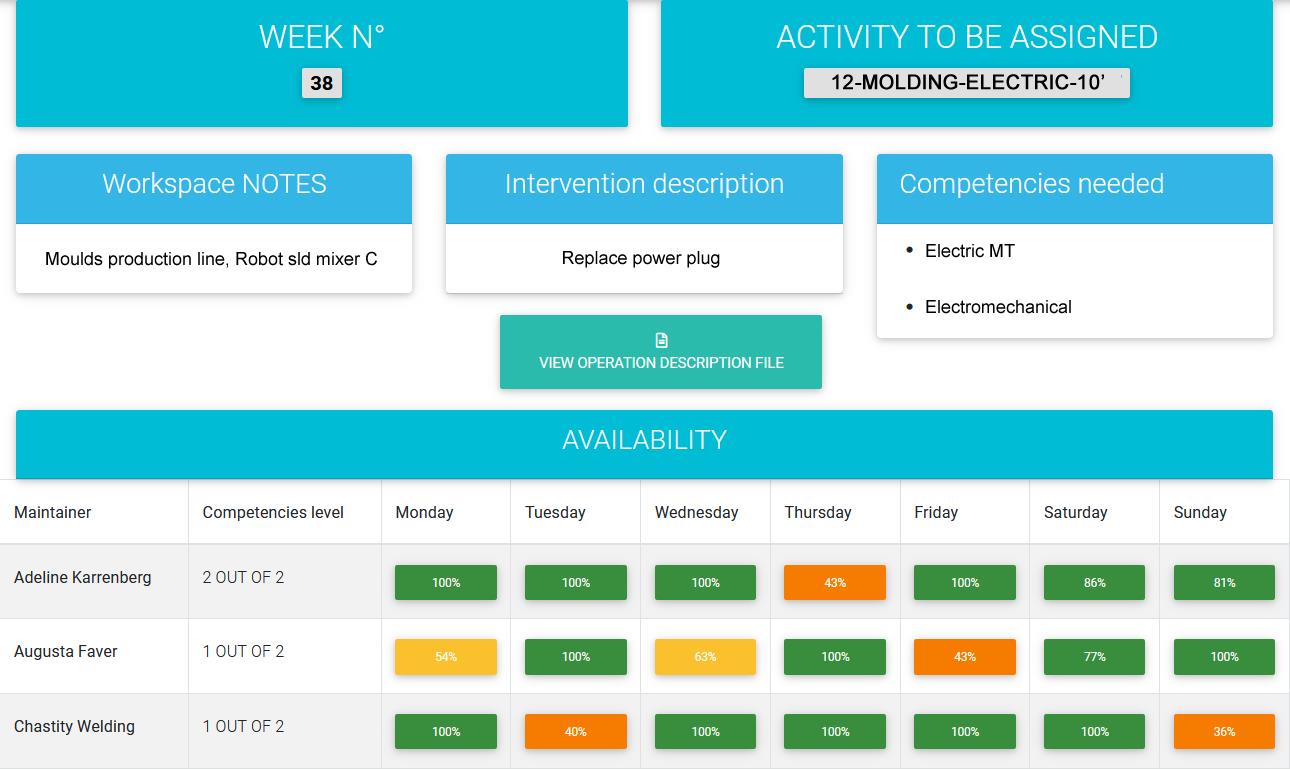Select Chastity's 36% Sunday availability
1290x770 pixels.
click(x=1223, y=731)
